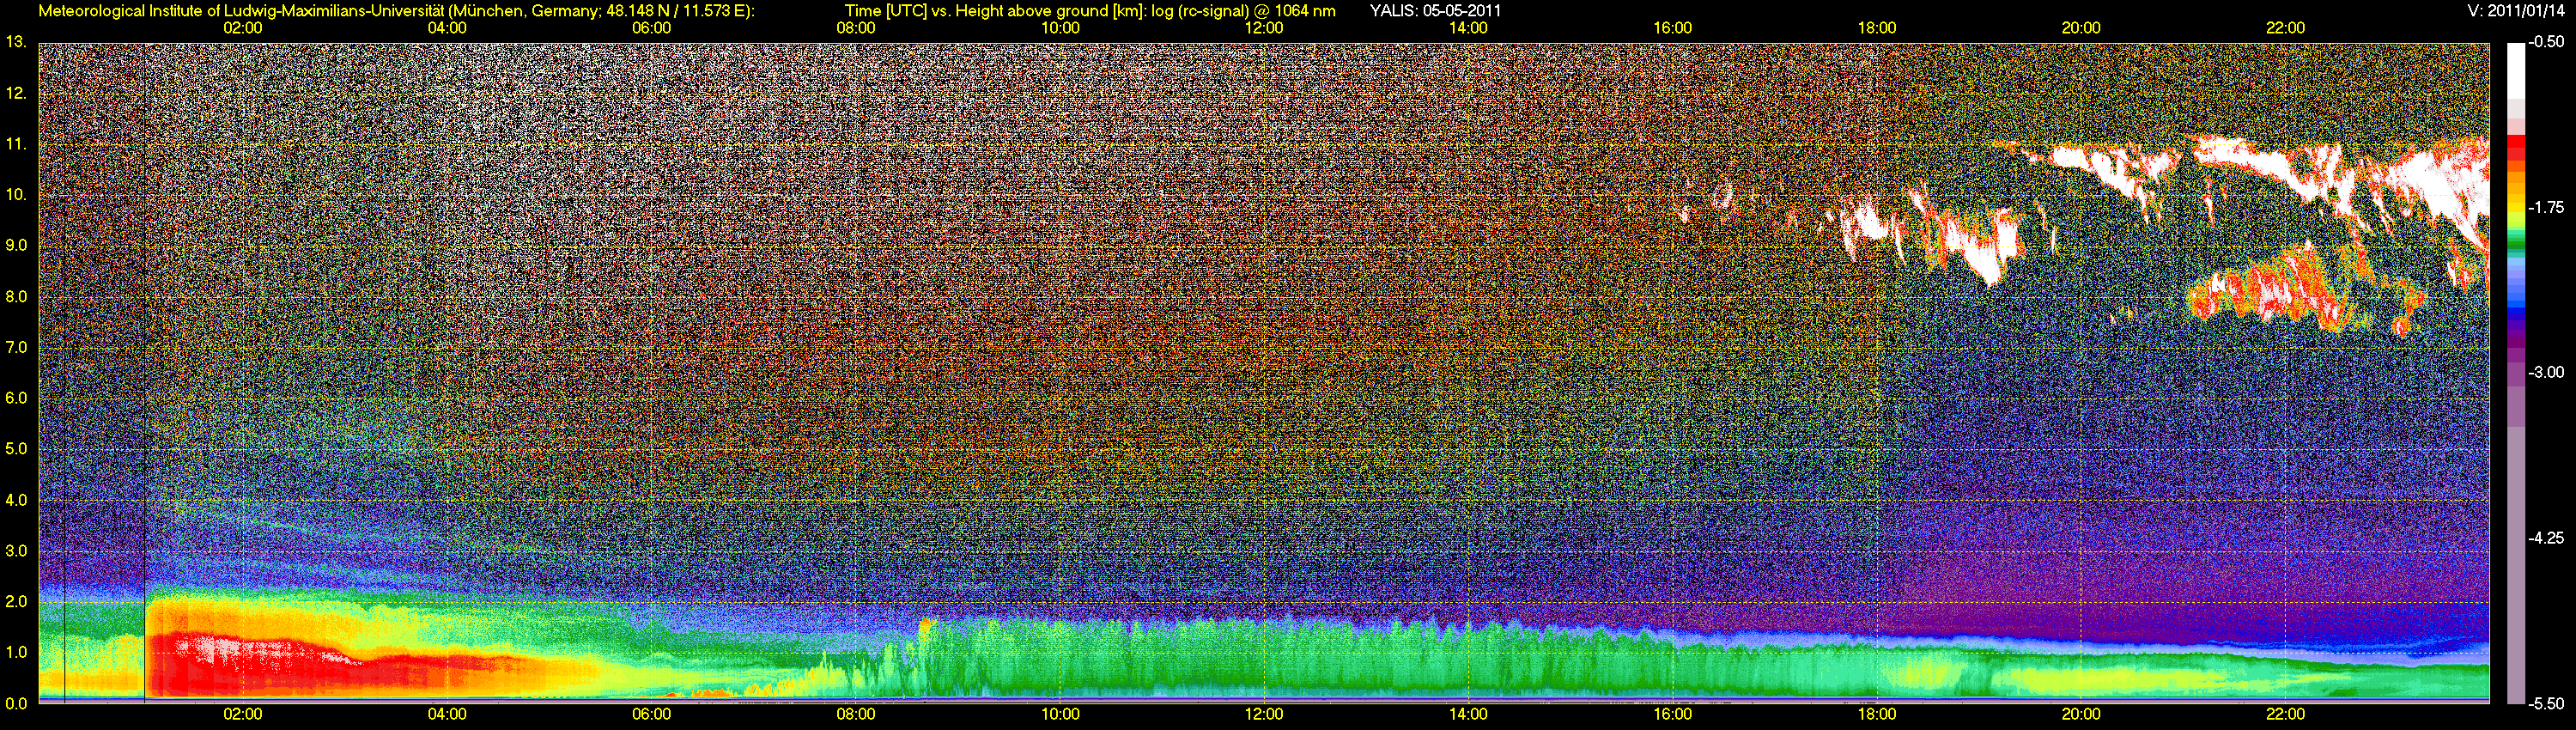
Task: Select the 14:00 label on the top time axis
Action: [x=1468, y=28]
